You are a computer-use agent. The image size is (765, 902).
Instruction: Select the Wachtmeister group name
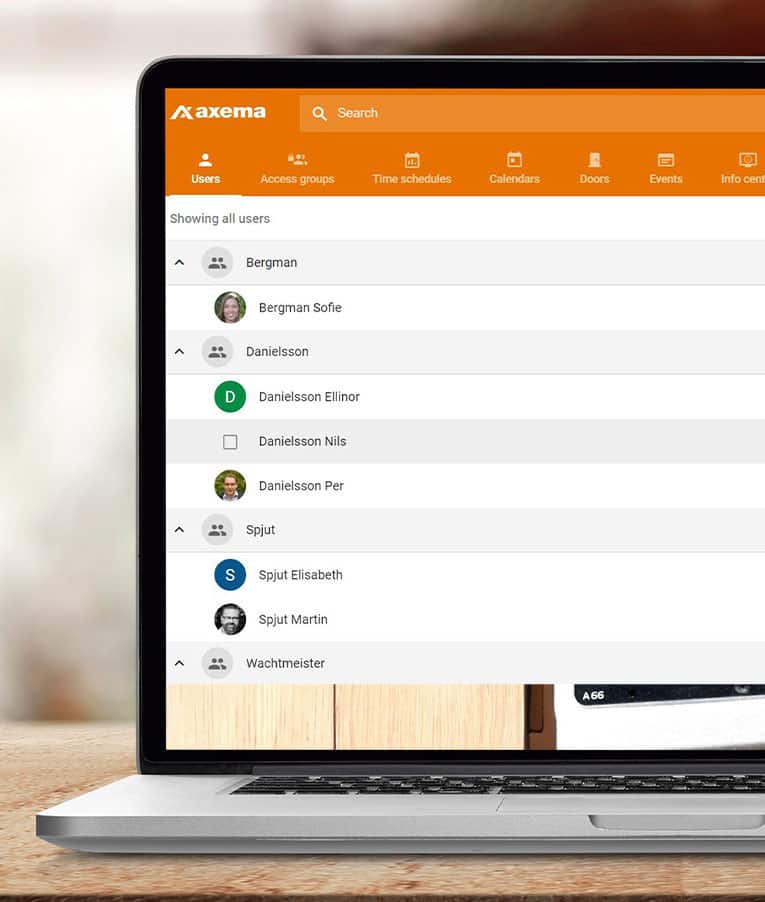coord(285,663)
